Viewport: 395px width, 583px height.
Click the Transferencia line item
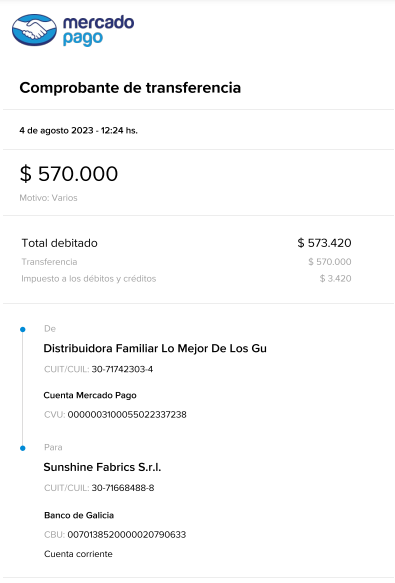coord(49,262)
